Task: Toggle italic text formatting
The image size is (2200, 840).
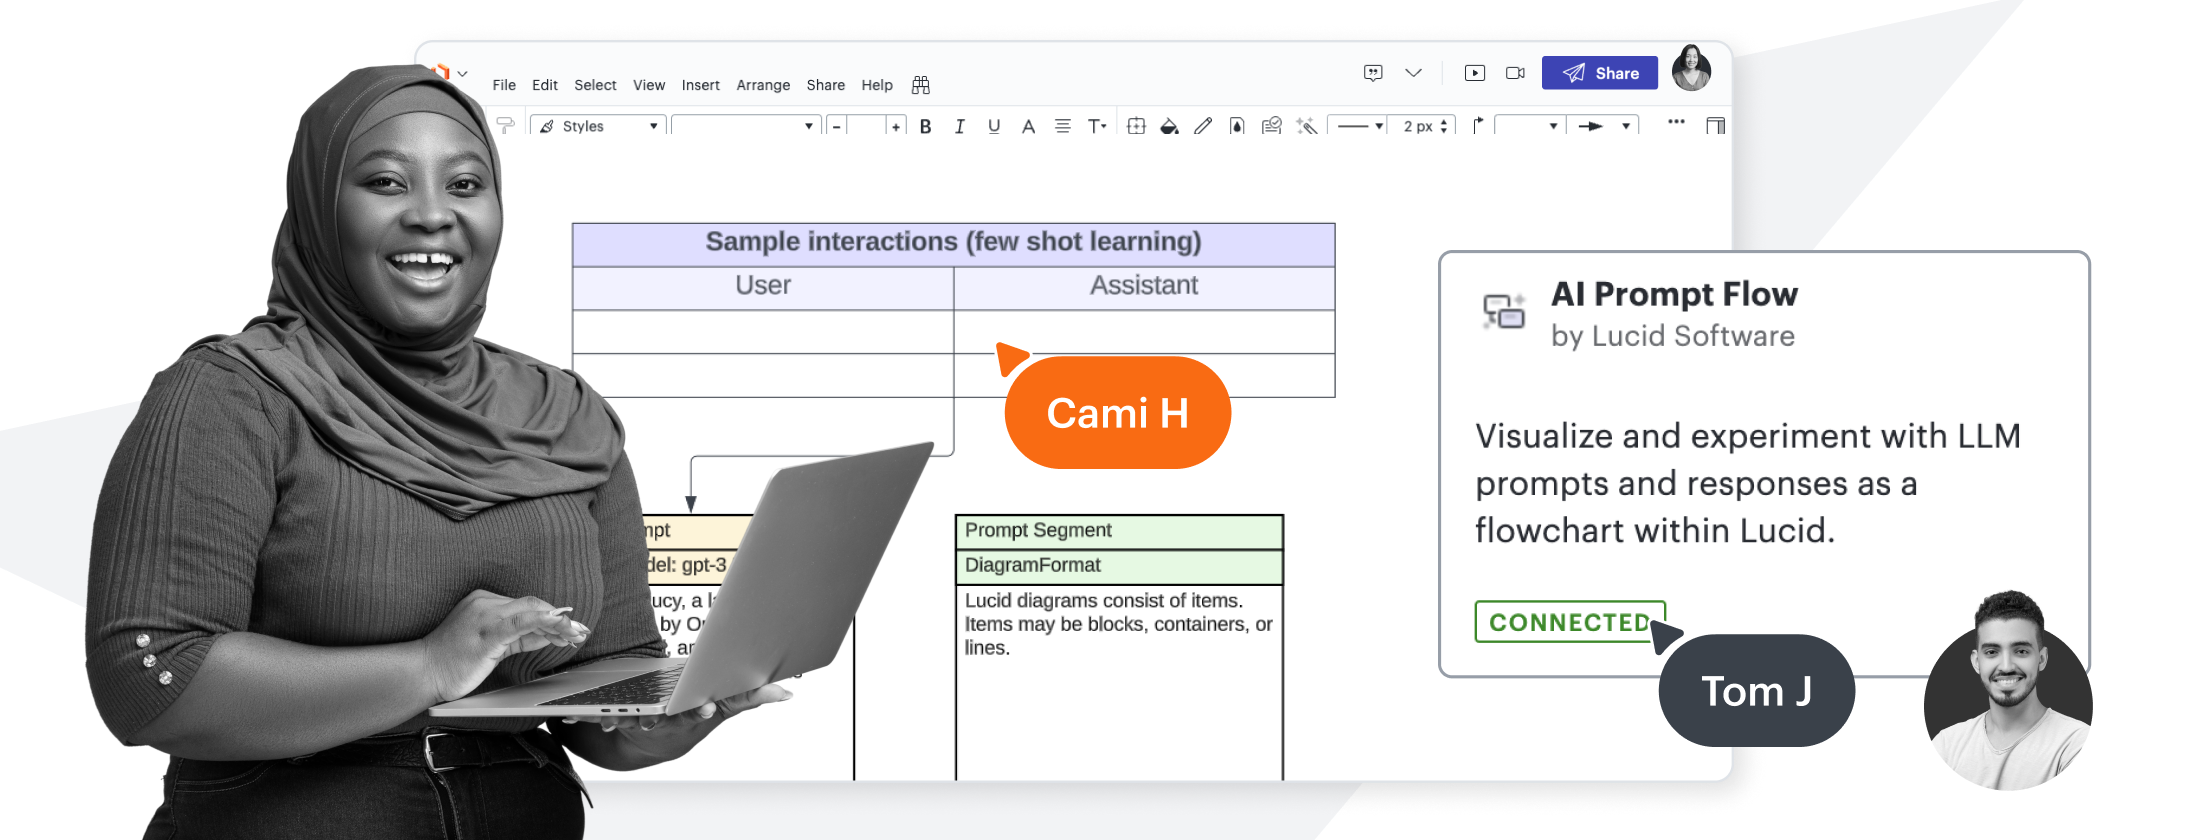Action: click(x=959, y=126)
